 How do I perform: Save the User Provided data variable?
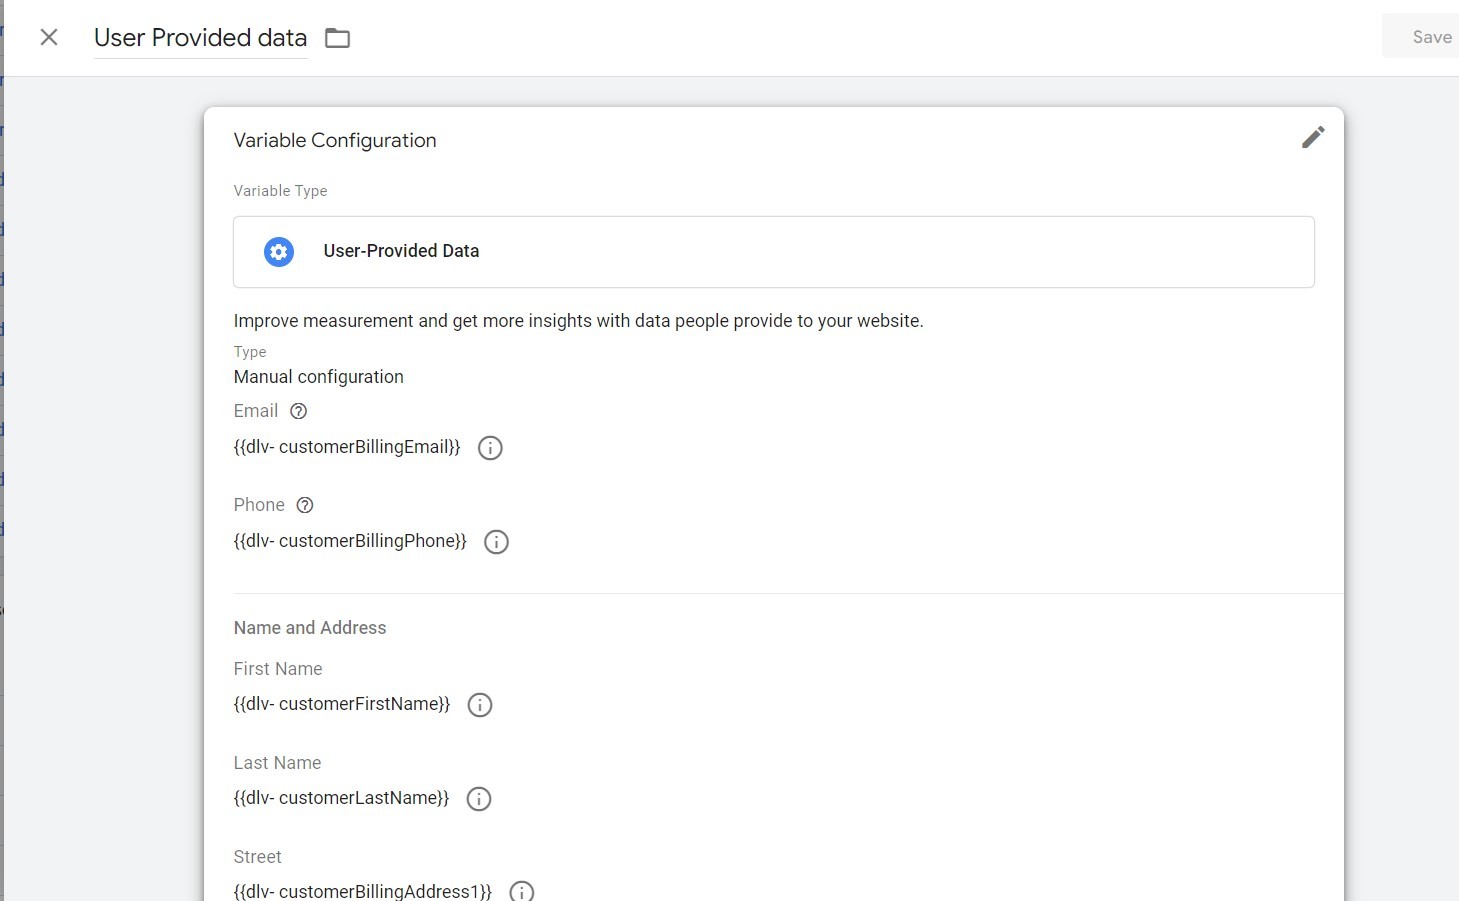(1432, 36)
